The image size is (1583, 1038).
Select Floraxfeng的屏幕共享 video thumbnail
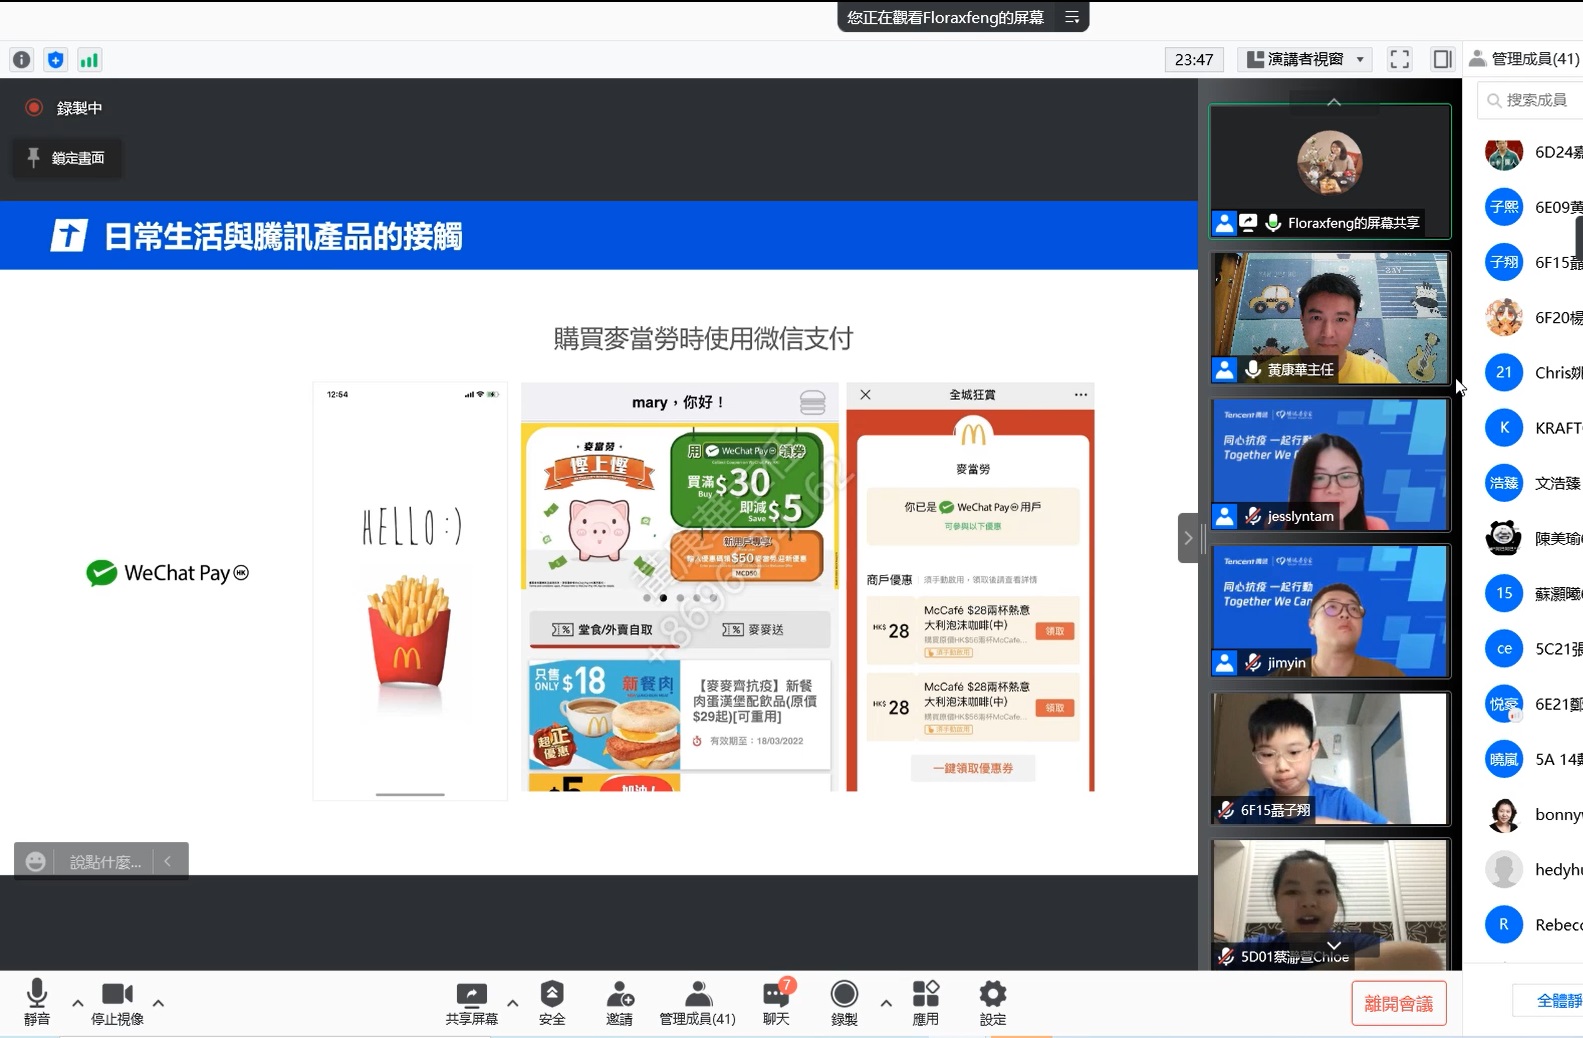1330,171
